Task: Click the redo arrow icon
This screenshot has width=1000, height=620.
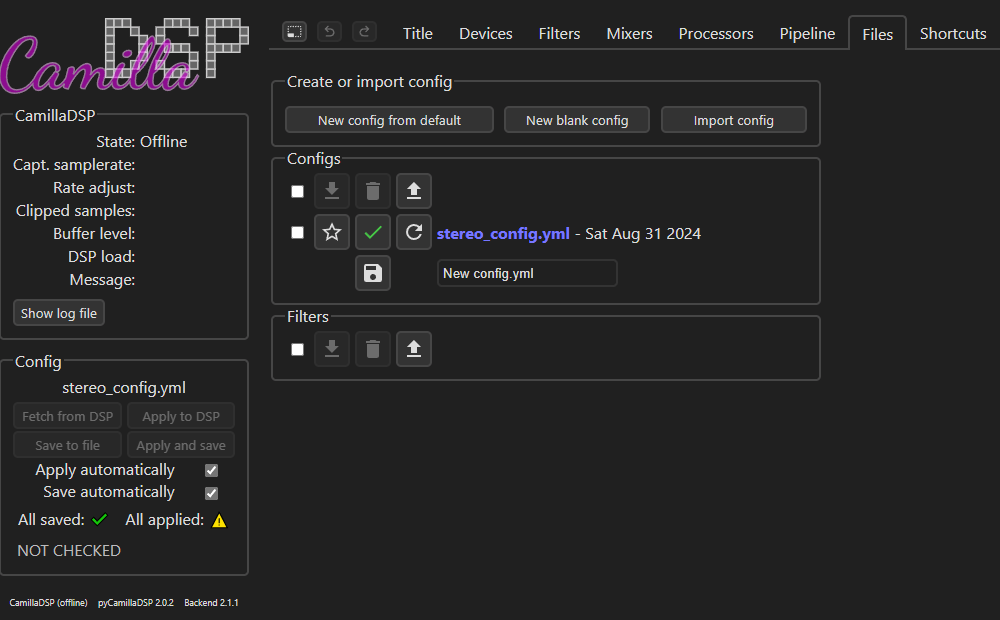Action: click(x=364, y=31)
